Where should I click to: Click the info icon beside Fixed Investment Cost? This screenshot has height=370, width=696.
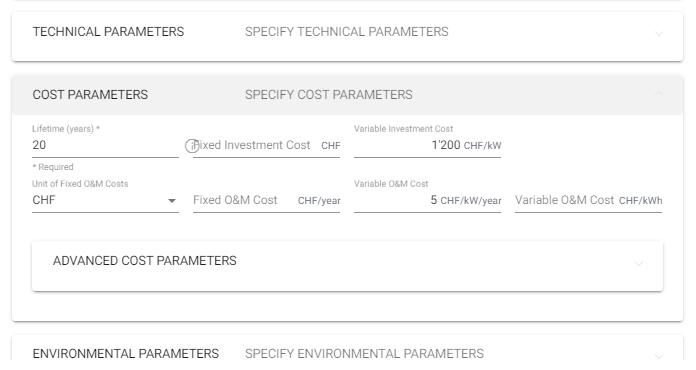(x=192, y=146)
